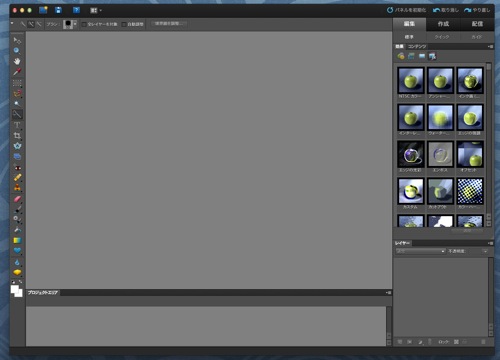Click パネルを初期化 reset panels button
This screenshot has width=500, height=360.
(406, 10)
